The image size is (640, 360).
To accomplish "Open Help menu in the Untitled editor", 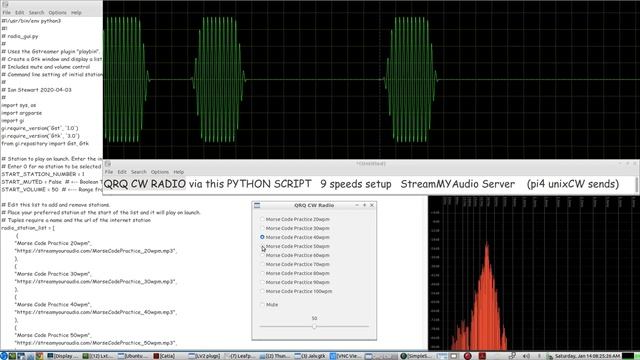I will point(179,172).
